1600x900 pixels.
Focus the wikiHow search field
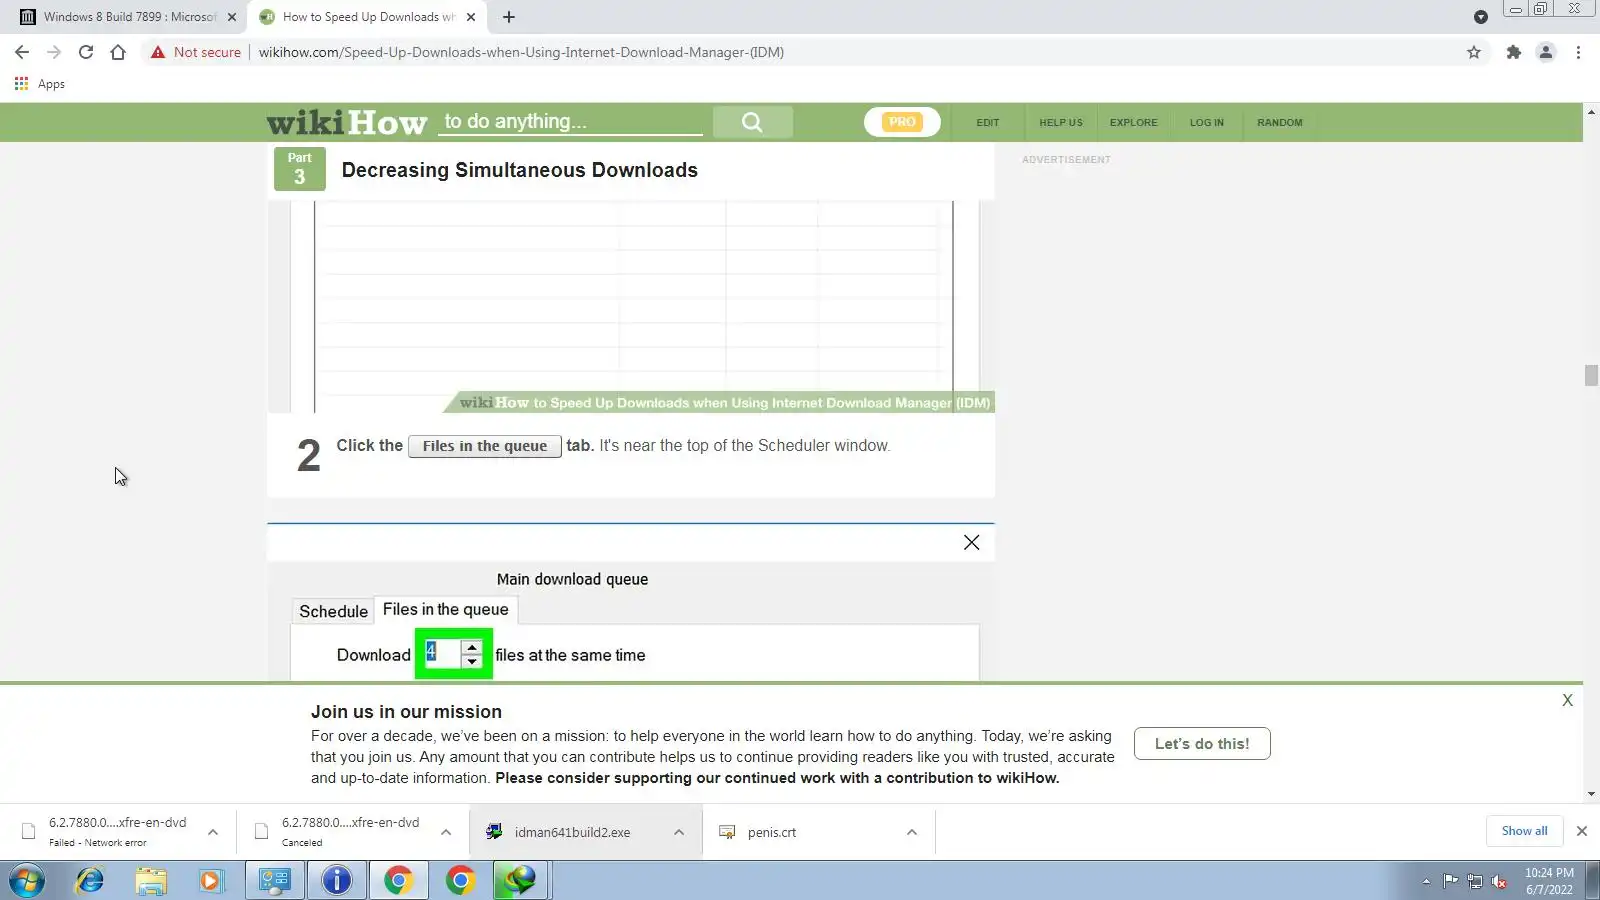(x=572, y=122)
